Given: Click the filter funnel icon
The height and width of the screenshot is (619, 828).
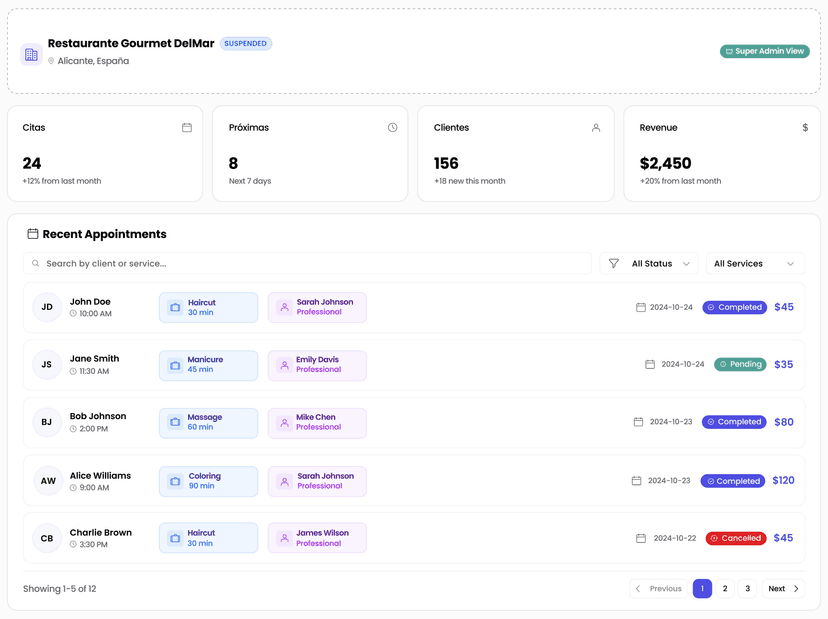Looking at the screenshot, I should [614, 264].
